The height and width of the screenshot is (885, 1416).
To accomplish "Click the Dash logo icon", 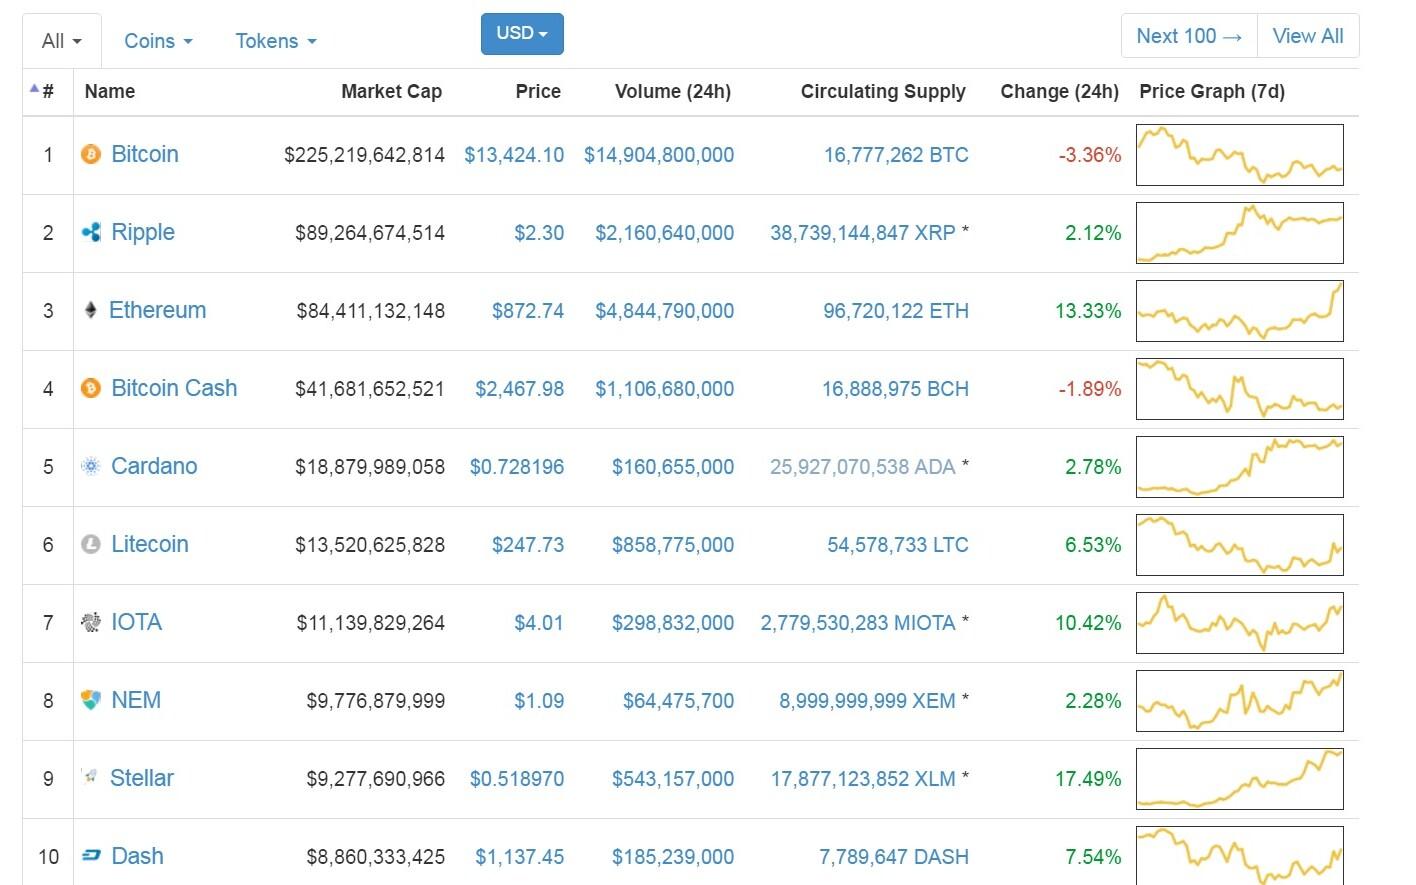I will [x=91, y=856].
